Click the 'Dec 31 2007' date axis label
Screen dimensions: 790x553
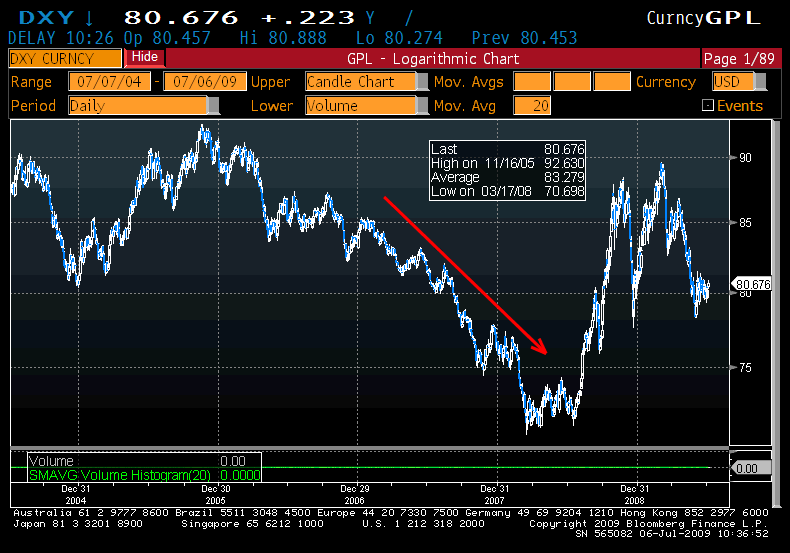[x=495, y=495]
